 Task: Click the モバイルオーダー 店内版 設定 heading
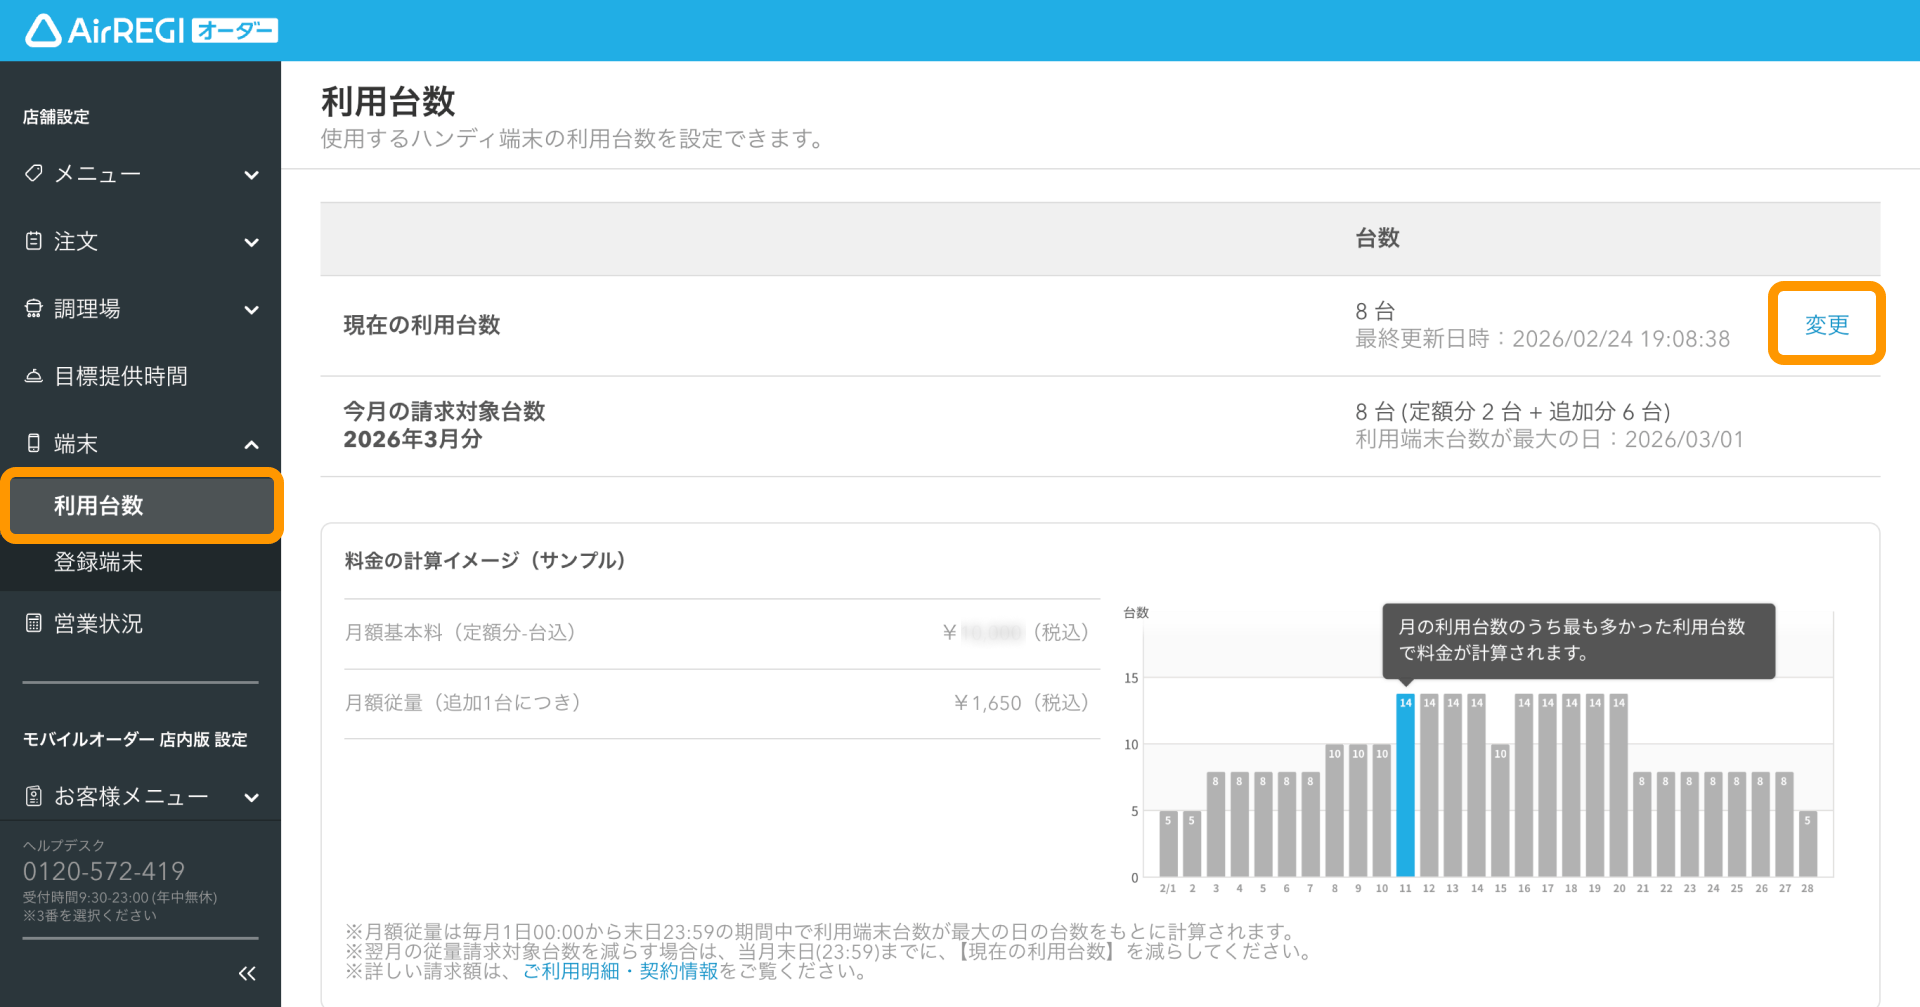(135, 739)
